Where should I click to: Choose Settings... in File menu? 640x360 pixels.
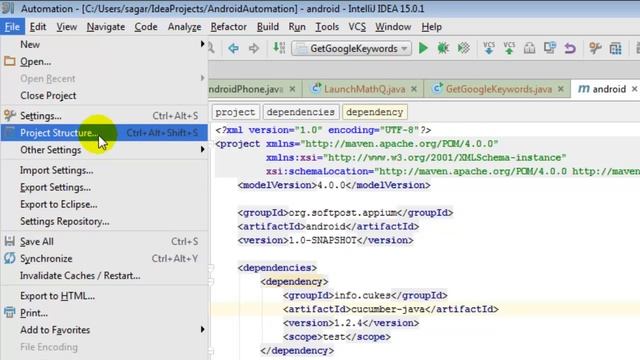[104, 116]
